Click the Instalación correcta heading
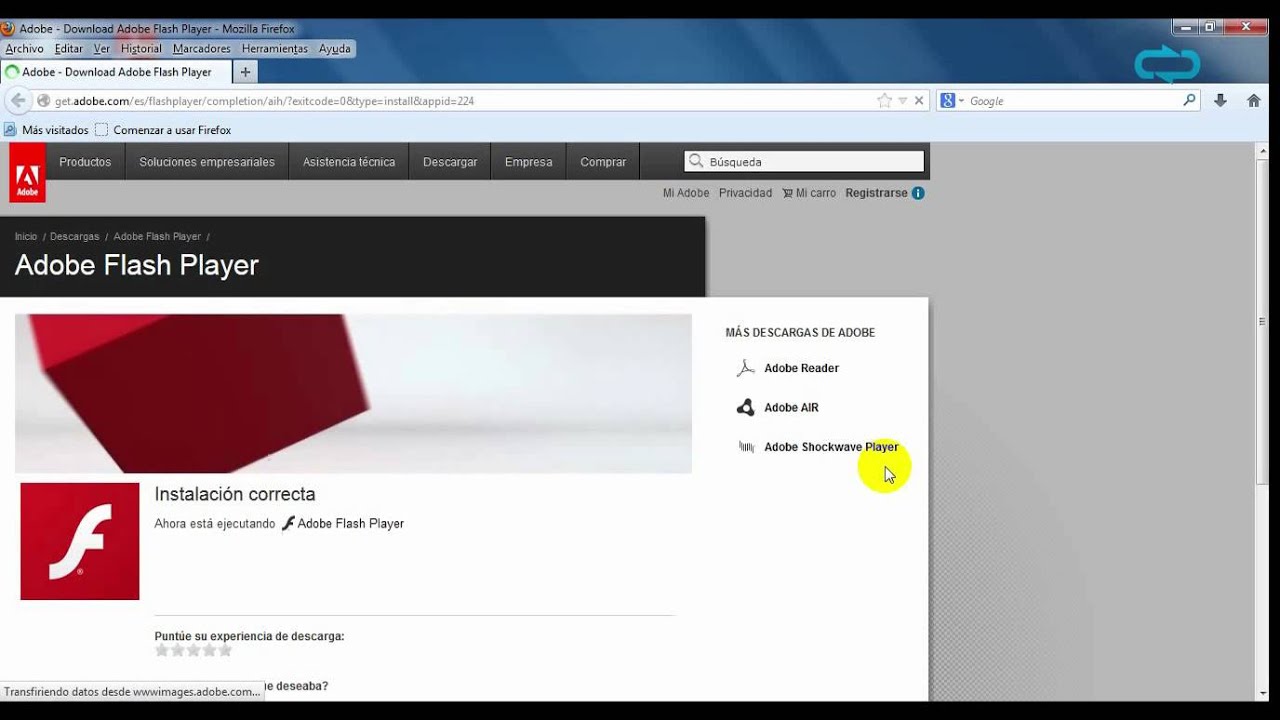This screenshot has height=720, width=1280. 235,494
